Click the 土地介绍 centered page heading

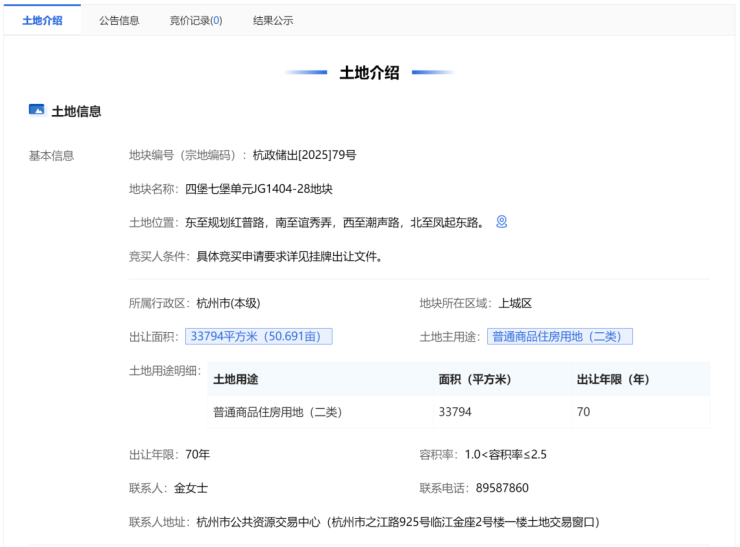tap(369, 72)
